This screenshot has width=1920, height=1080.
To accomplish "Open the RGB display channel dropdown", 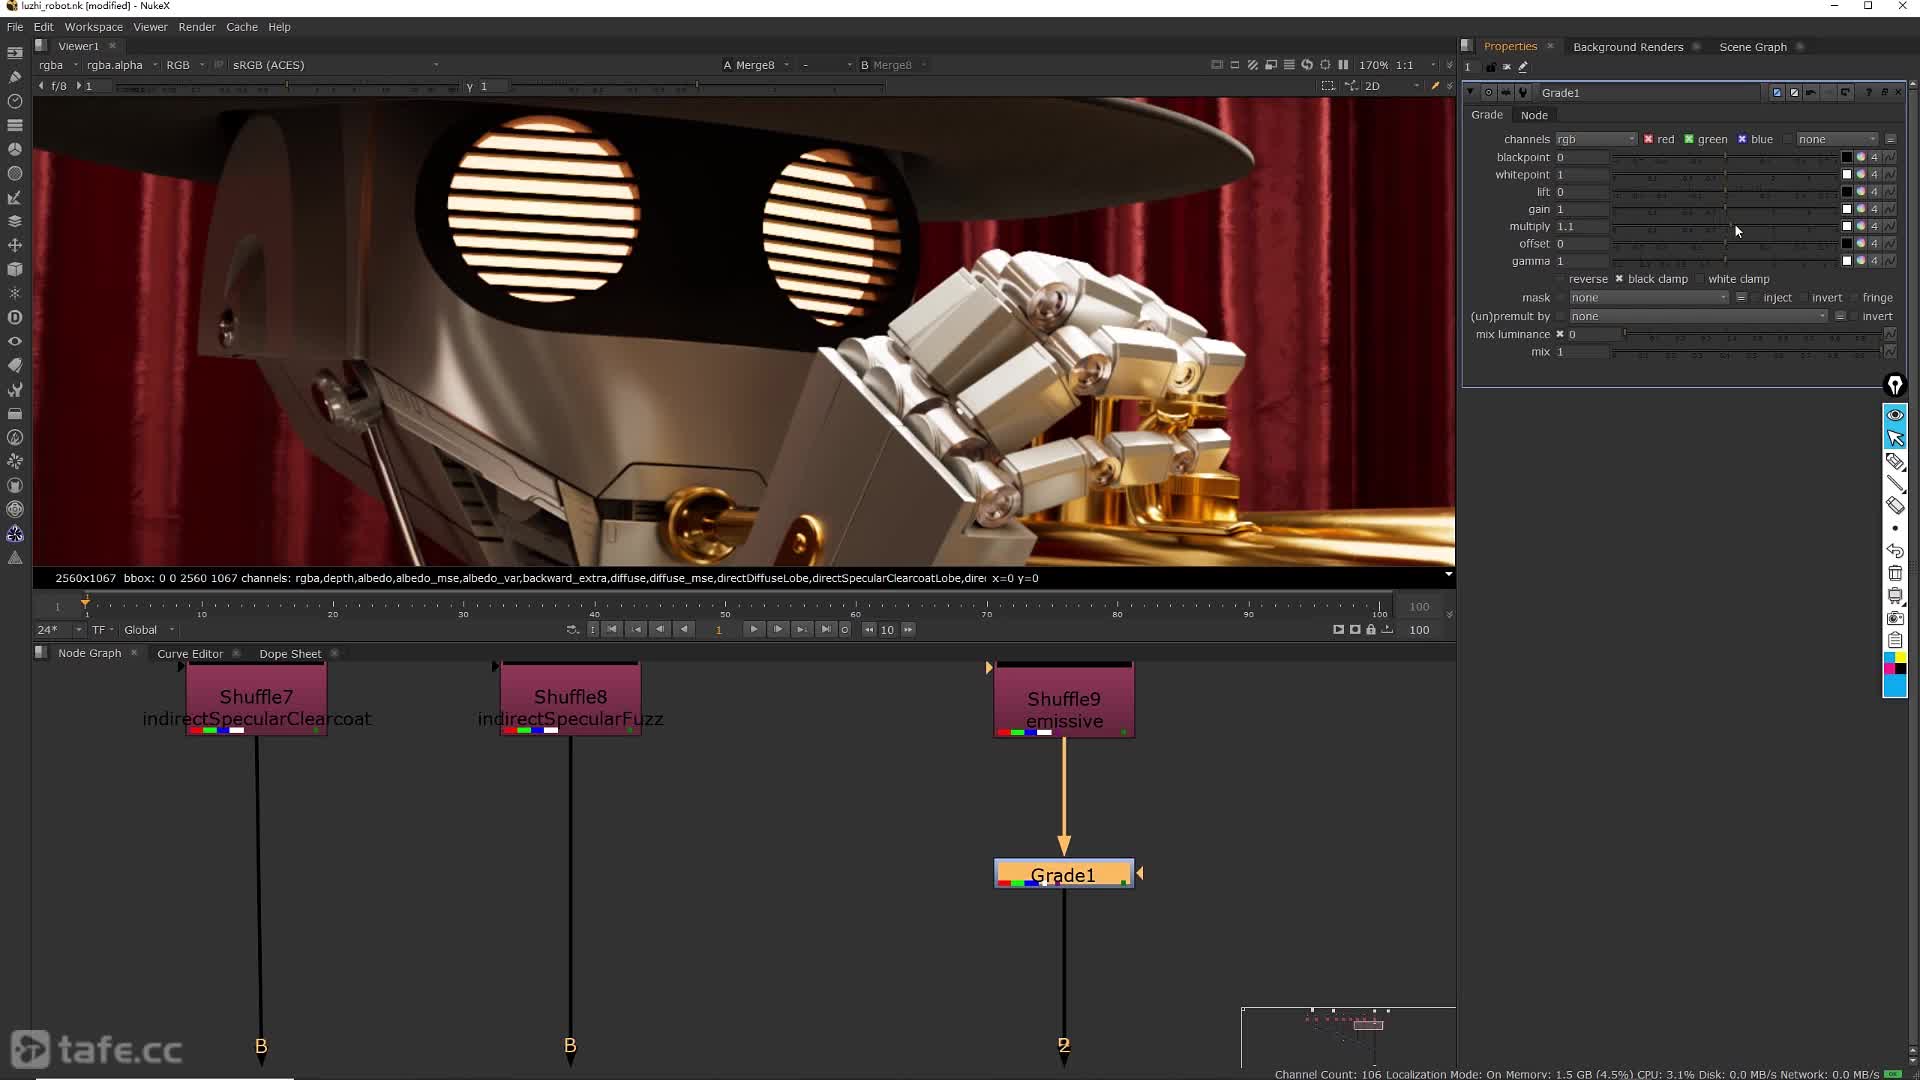I will click(185, 65).
